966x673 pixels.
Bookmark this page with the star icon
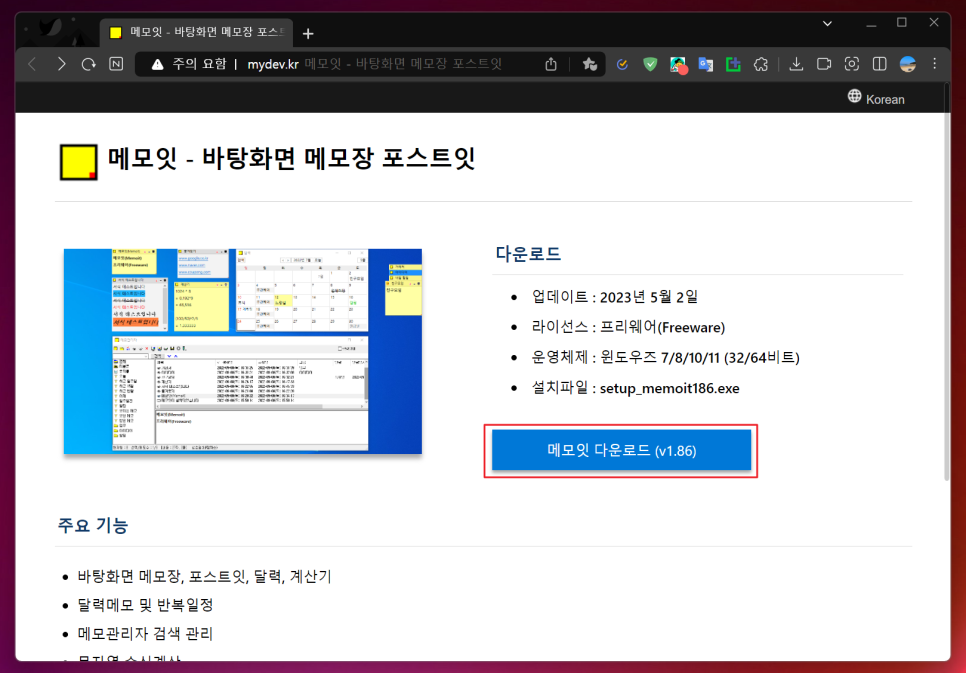click(590, 64)
